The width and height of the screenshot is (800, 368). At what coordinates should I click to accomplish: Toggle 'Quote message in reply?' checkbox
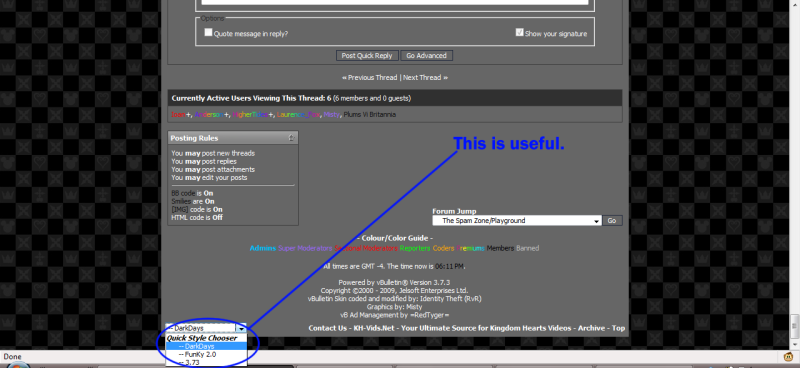(208, 32)
